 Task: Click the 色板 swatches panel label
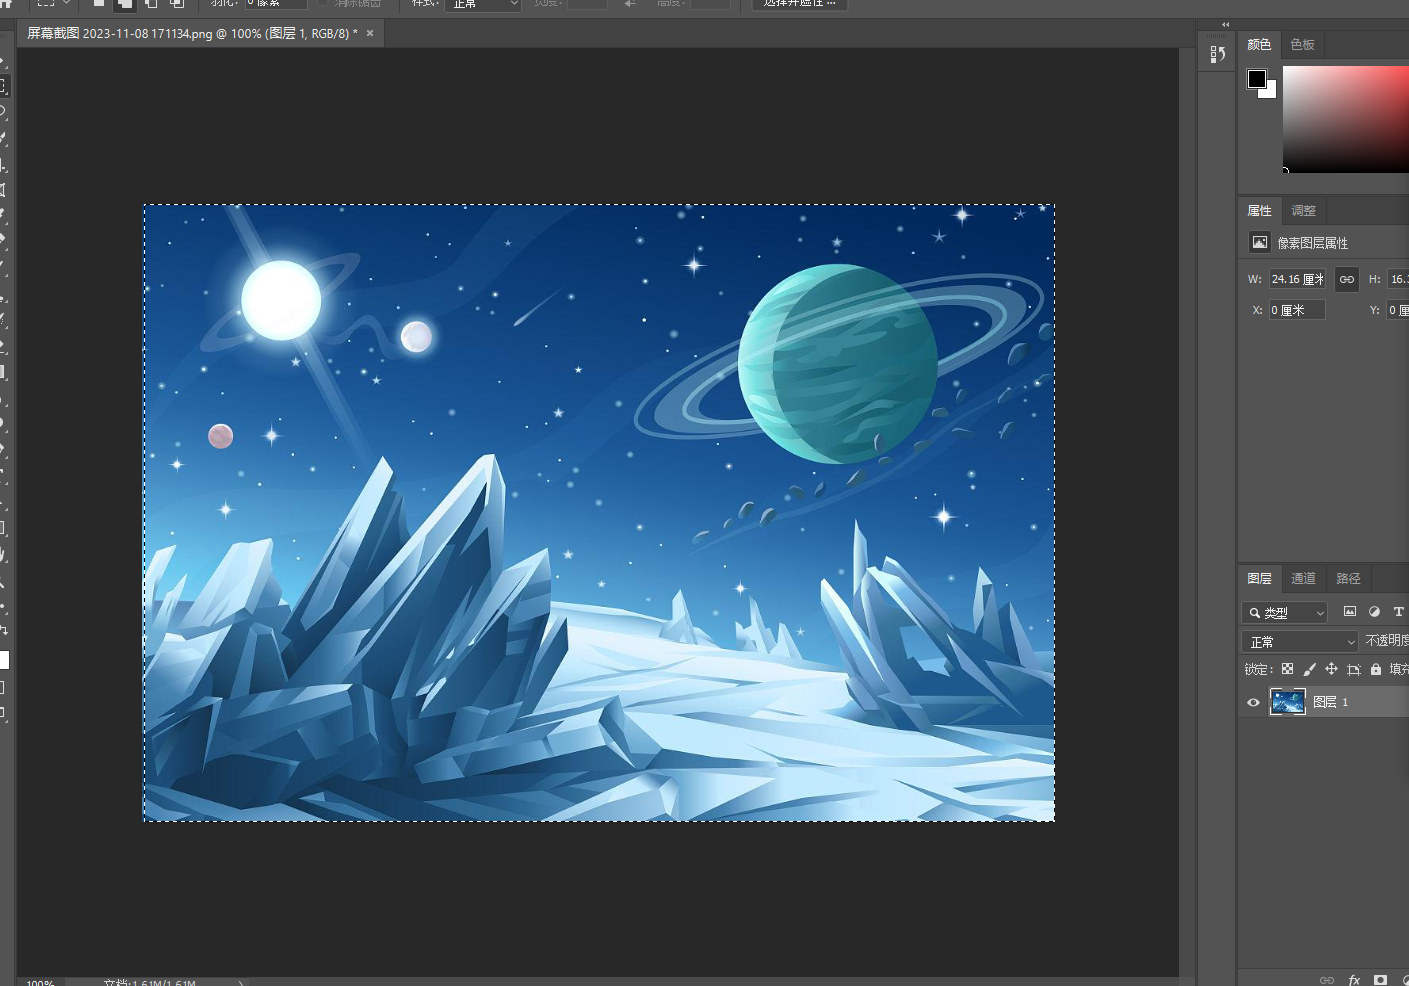(1302, 44)
